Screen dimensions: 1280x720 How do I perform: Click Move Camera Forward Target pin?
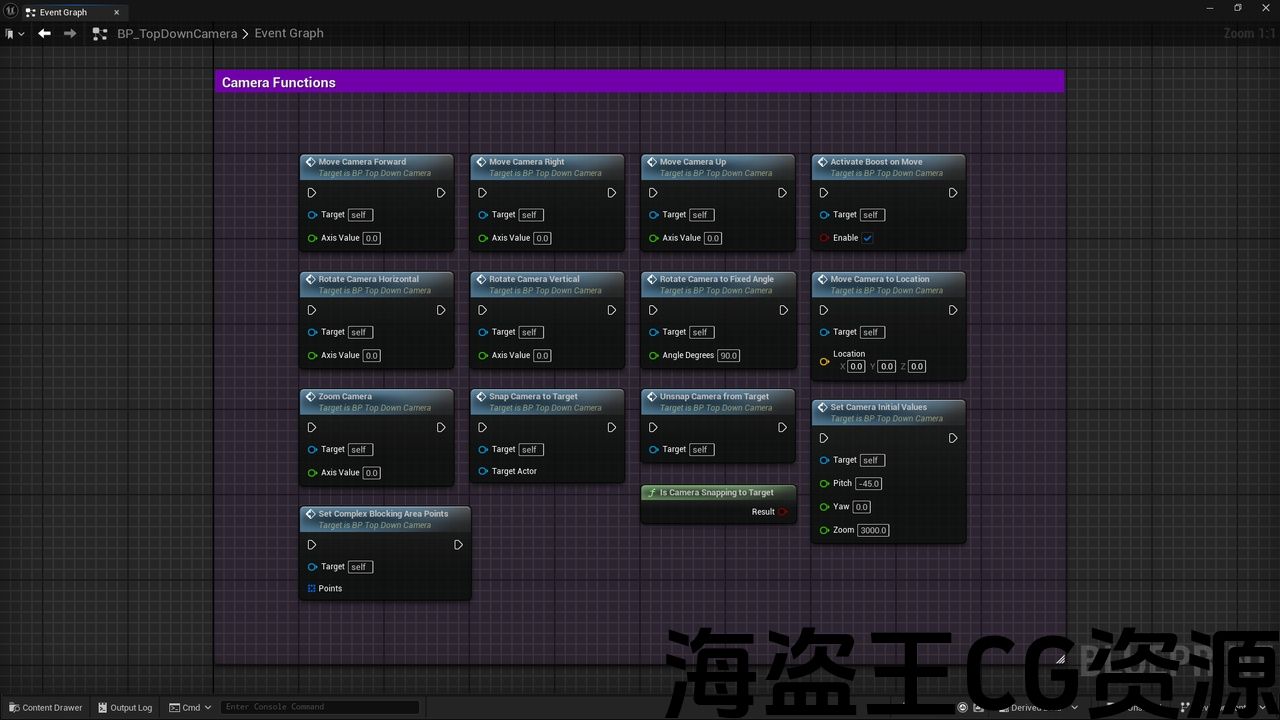[x=313, y=215]
